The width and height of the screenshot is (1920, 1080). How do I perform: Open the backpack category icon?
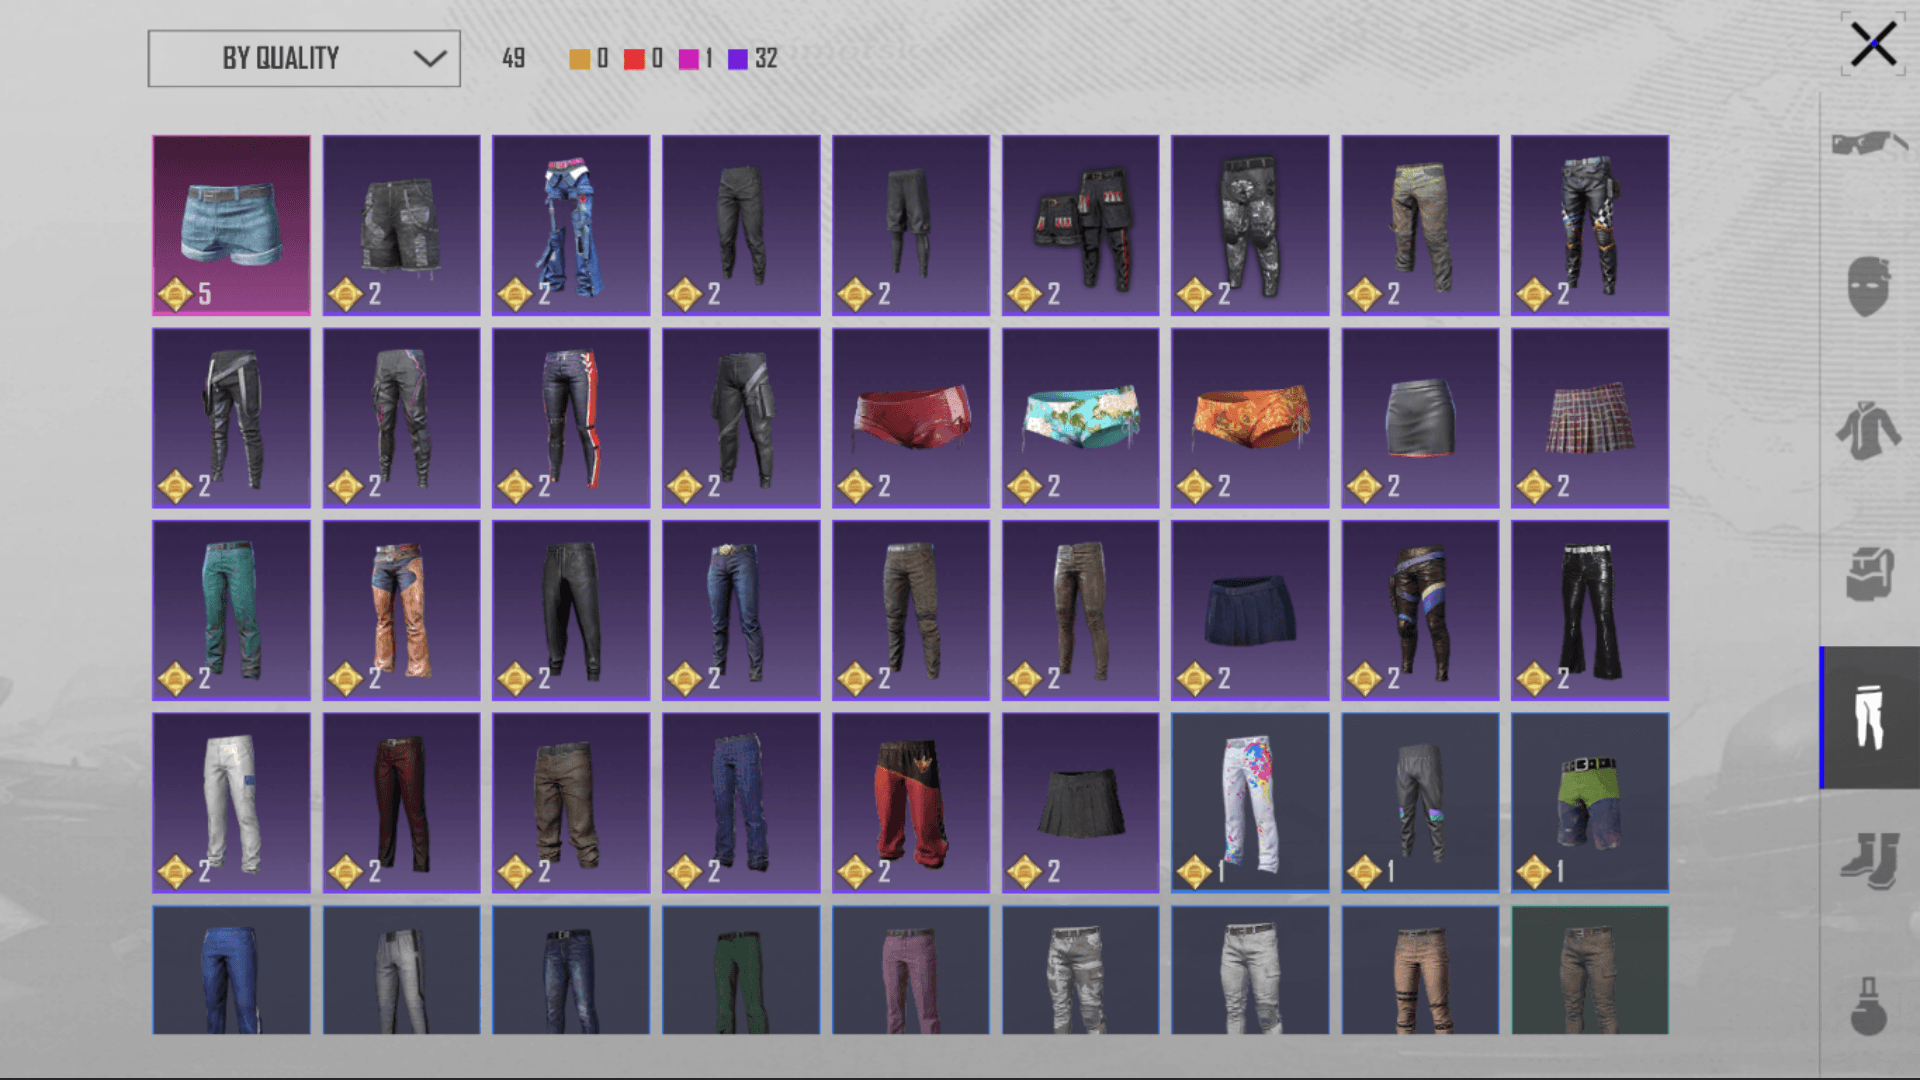tap(1868, 573)
